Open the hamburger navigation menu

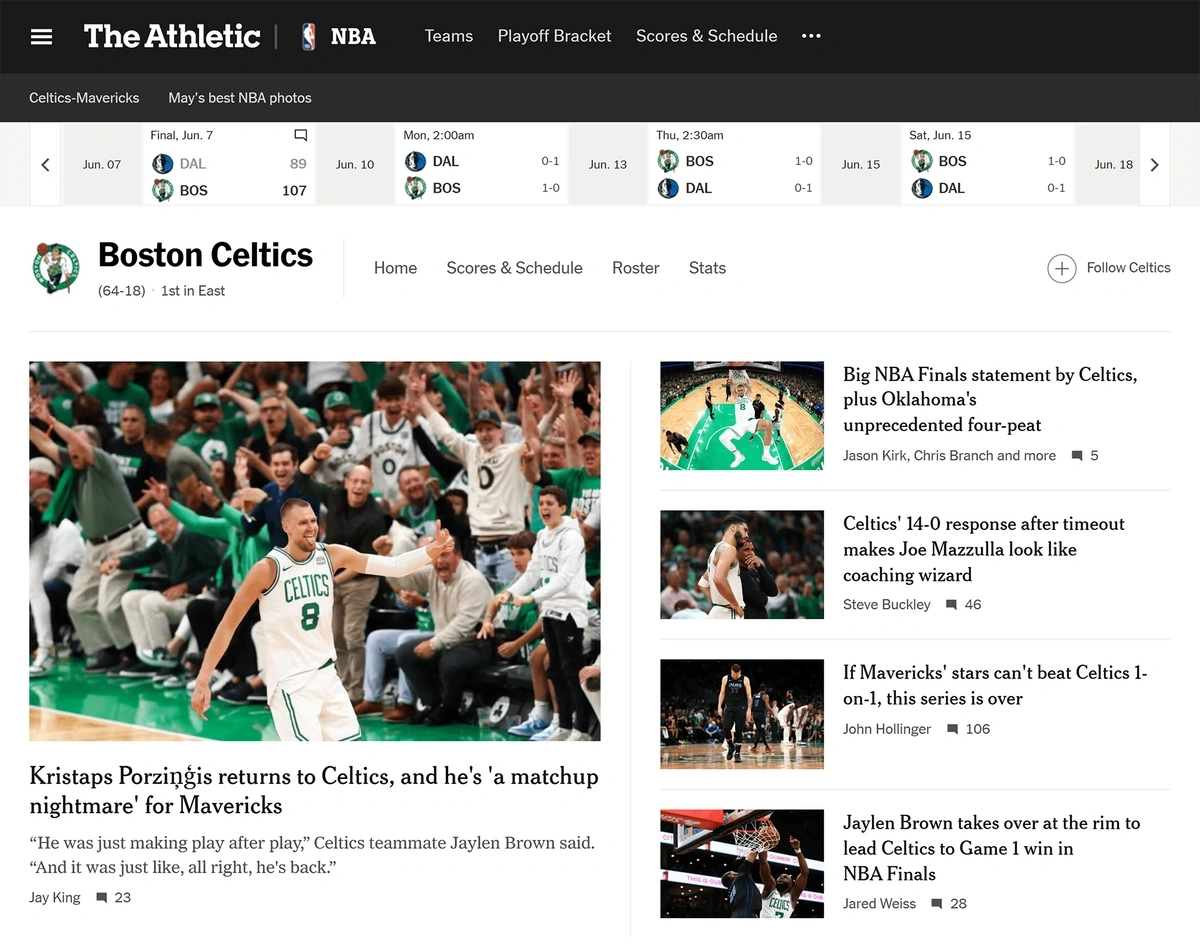(x=41, y=37)
